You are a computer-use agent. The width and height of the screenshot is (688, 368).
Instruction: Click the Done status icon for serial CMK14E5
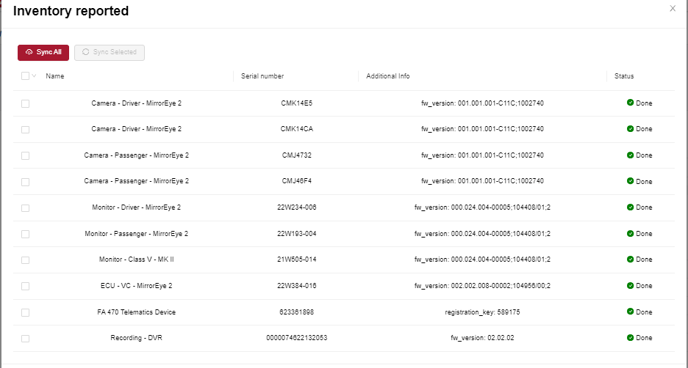(630, 103)
